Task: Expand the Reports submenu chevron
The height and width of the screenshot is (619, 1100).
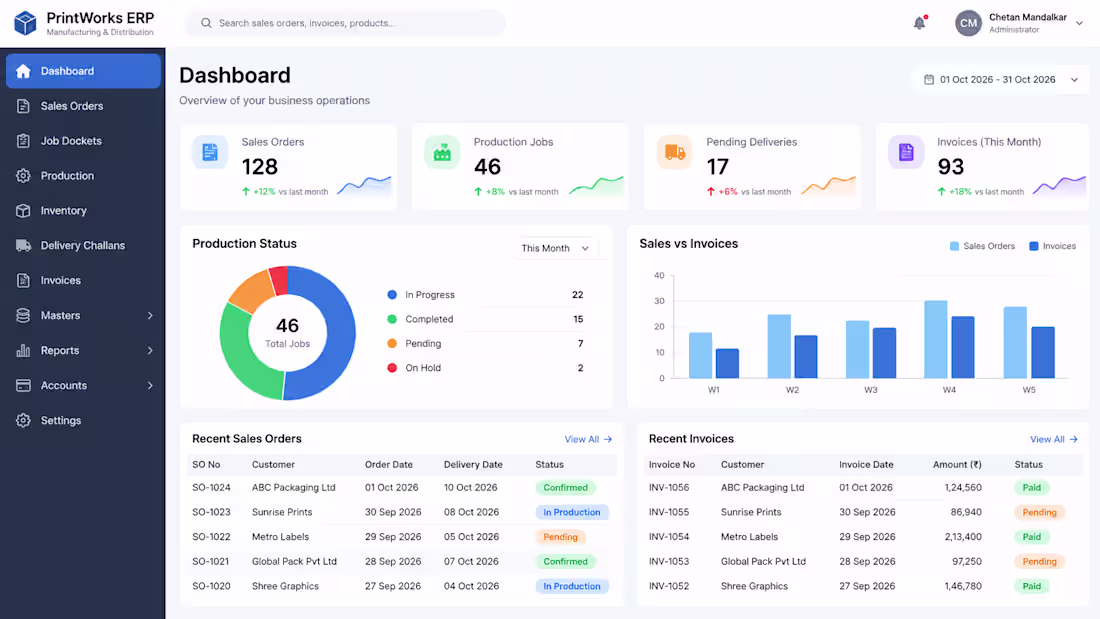Action: [x=150, y=350]
